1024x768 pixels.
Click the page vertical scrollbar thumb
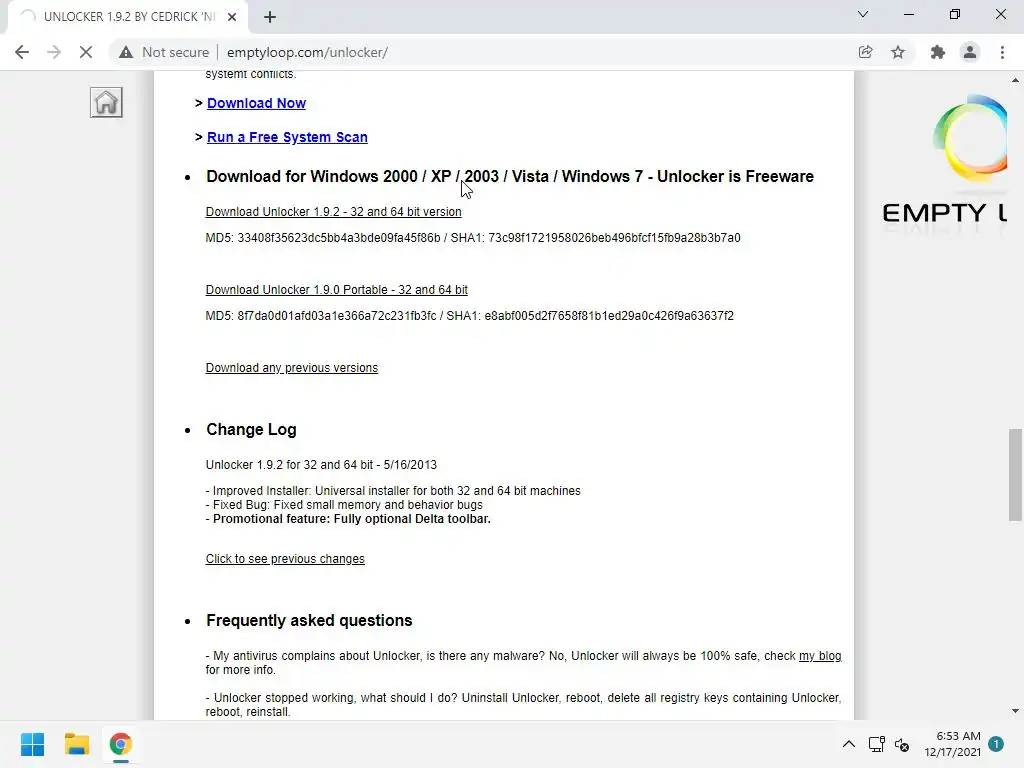[1015, 475]
